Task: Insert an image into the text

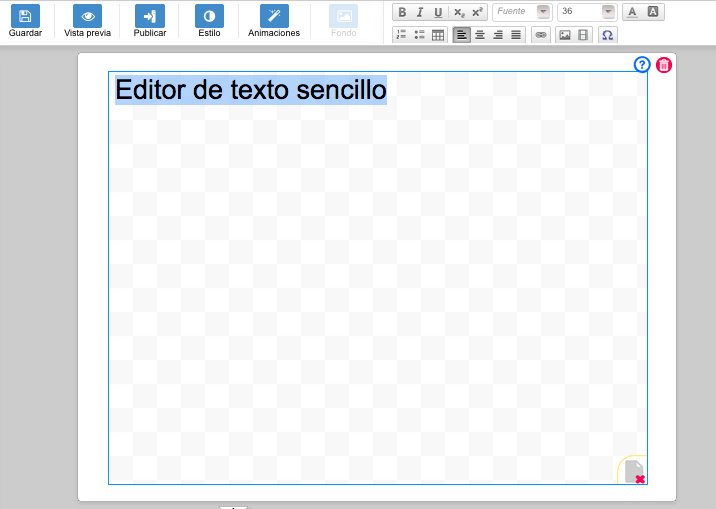Action: coord(565,35)
